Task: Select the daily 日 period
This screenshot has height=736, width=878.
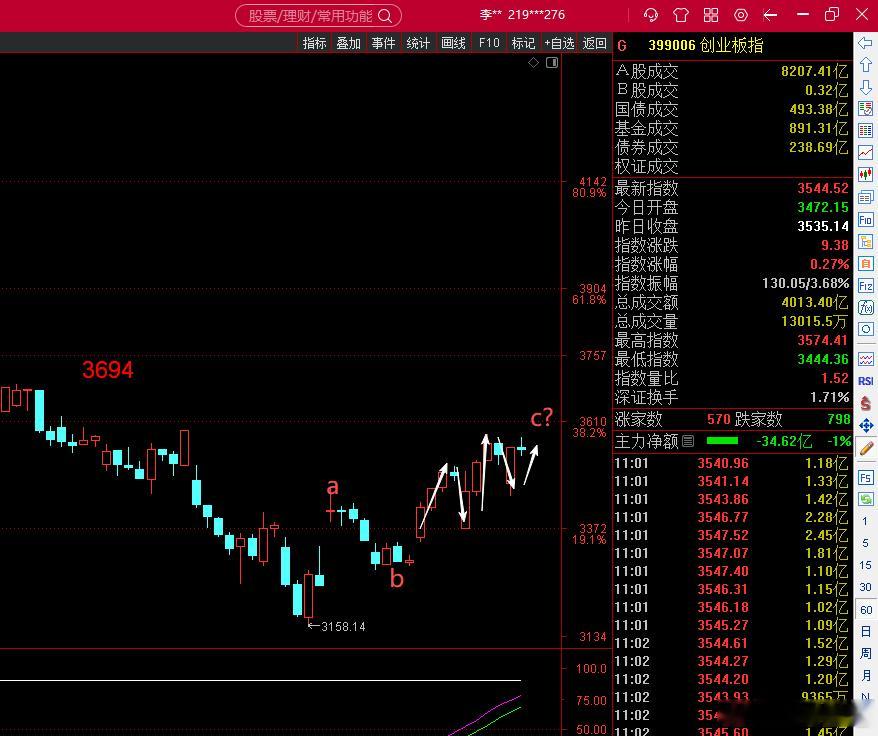Action: tap(865, 631)
